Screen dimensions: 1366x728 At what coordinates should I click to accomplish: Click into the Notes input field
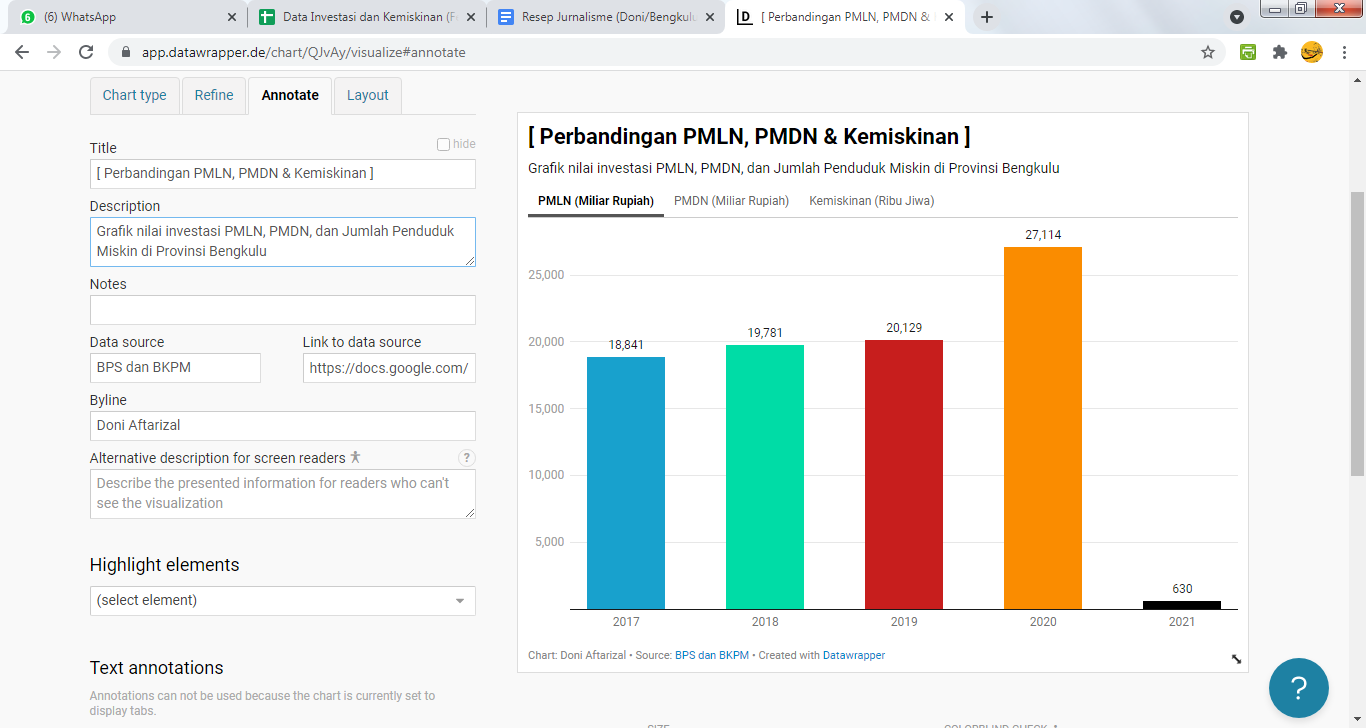click(282, 310)
